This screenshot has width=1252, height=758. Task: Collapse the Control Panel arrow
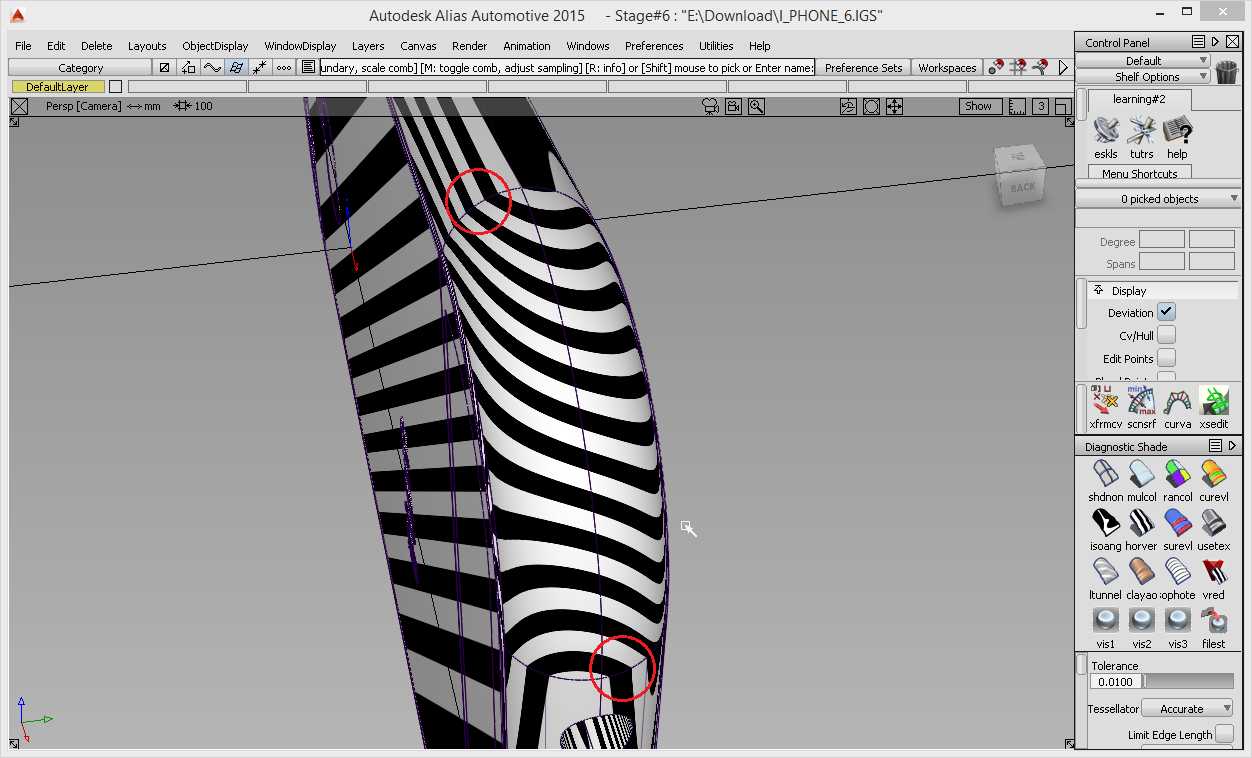click(x=1215, y=42)
